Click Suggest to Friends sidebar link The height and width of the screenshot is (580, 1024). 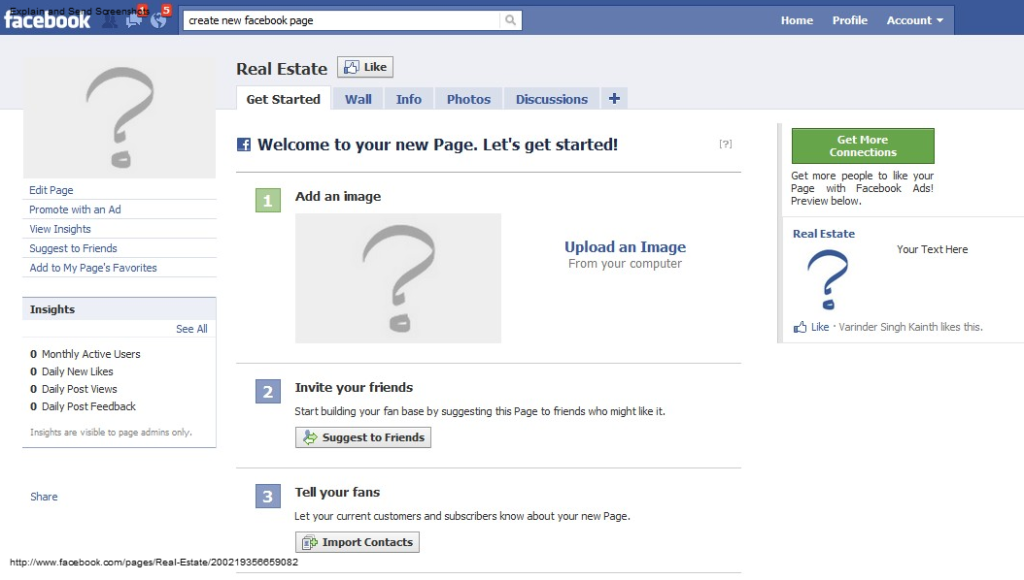point(73,248)
